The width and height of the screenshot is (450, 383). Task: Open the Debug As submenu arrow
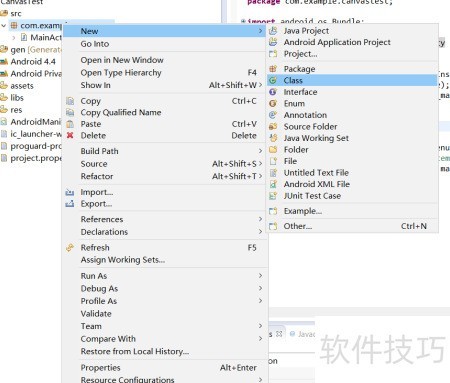(x=260, y=288)
